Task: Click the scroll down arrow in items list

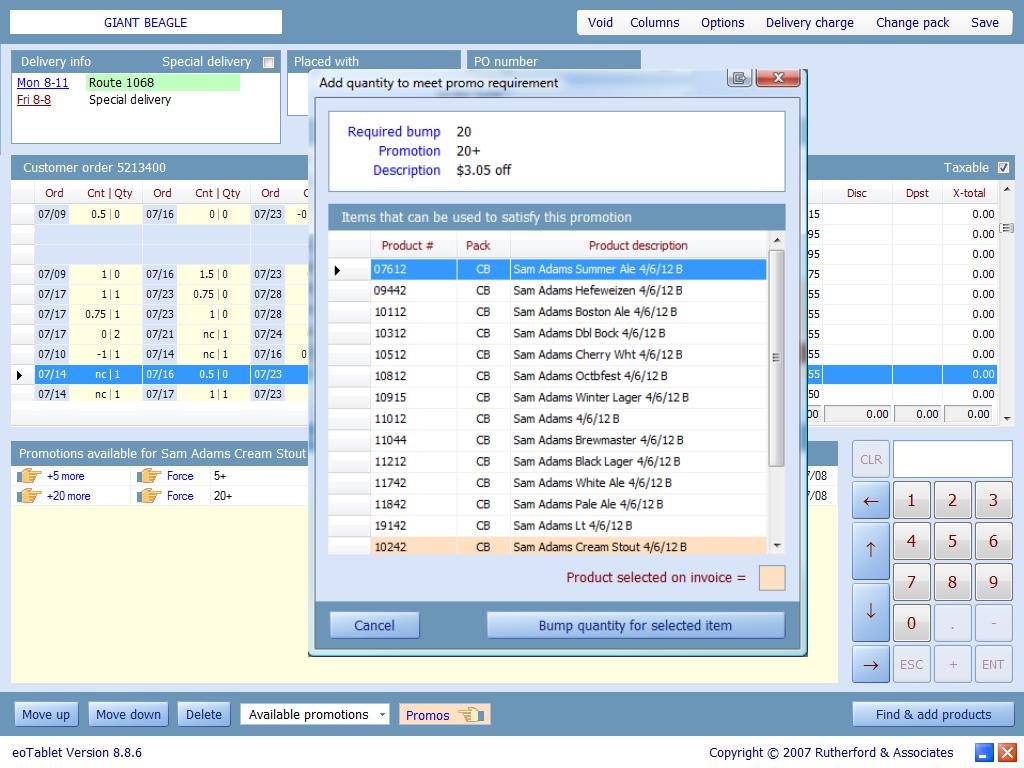Action: [776, 545]
